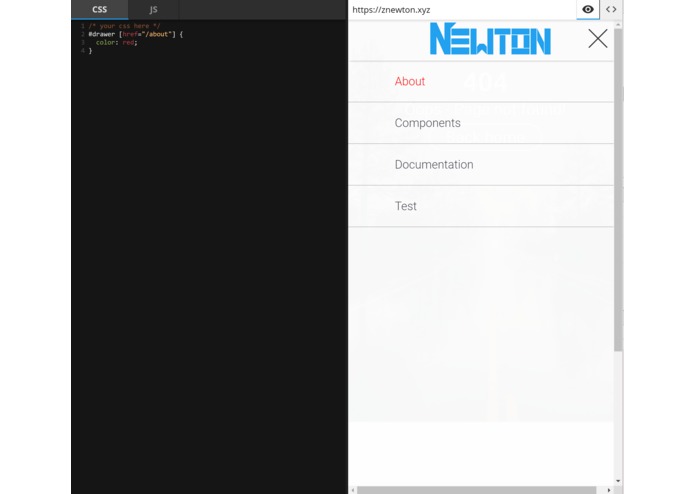Screen dimensions: 695x494
Task: Click the scroll right arrow in preview
Action: pos(609,490)
